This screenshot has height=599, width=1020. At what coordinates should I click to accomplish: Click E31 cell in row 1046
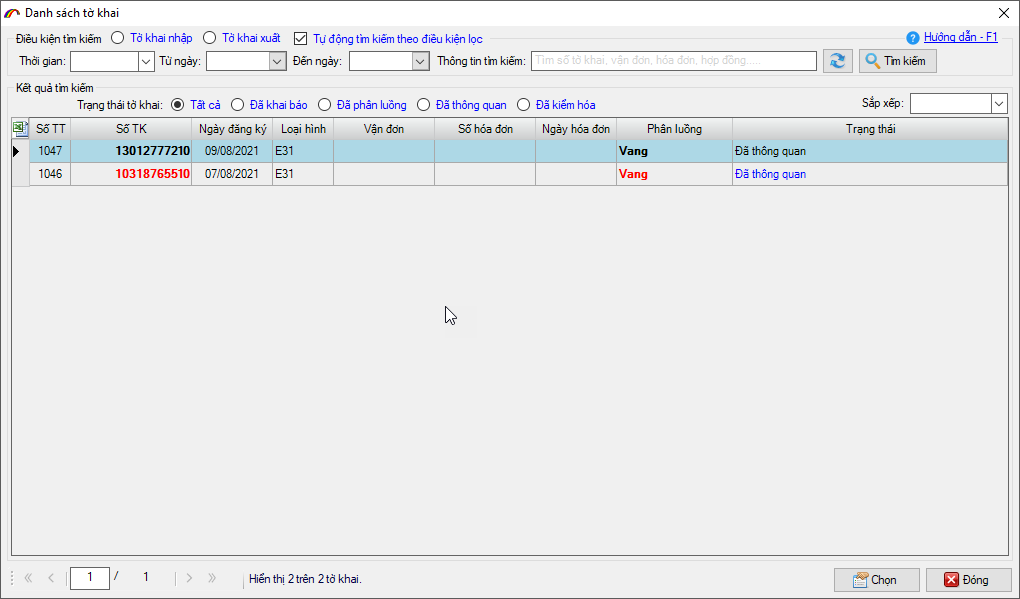[x=303, y=174]
